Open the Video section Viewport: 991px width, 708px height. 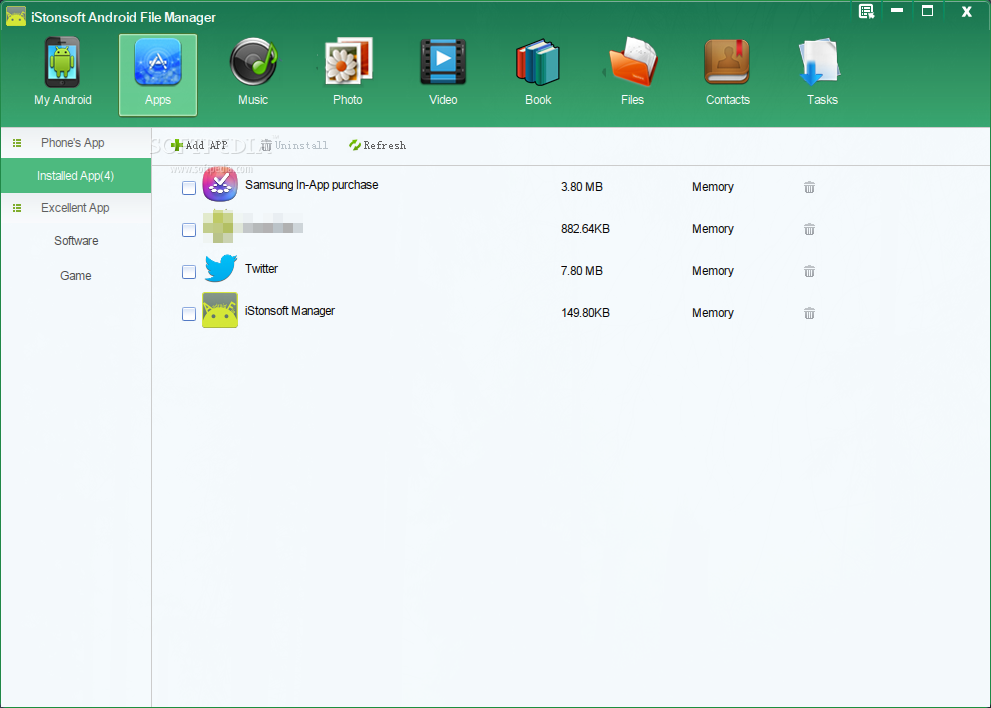(443, 72)
